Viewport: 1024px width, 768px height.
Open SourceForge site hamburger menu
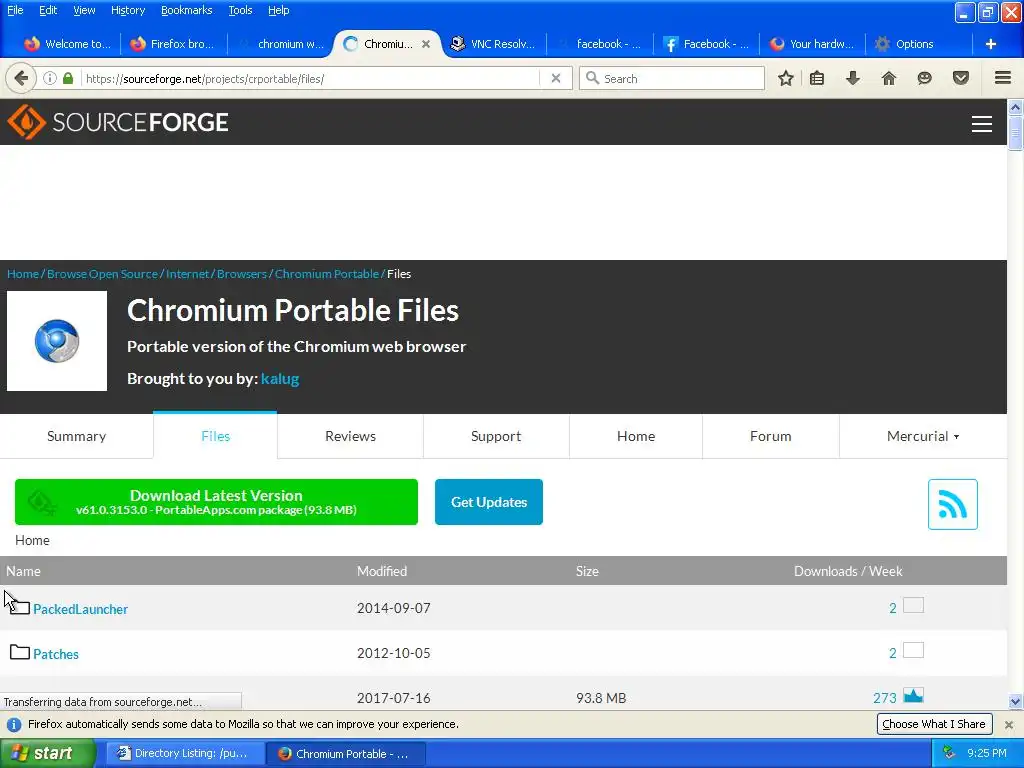(982, 123)
